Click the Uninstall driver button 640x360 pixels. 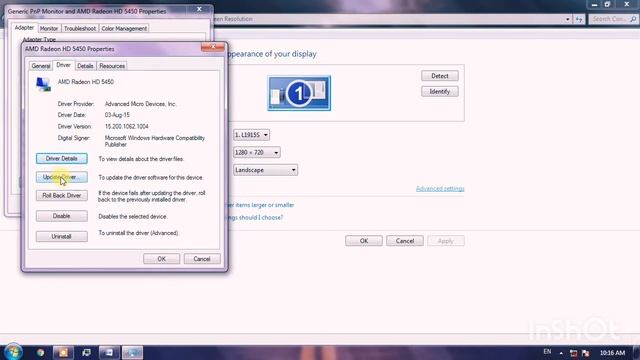(x=62, y=236)
